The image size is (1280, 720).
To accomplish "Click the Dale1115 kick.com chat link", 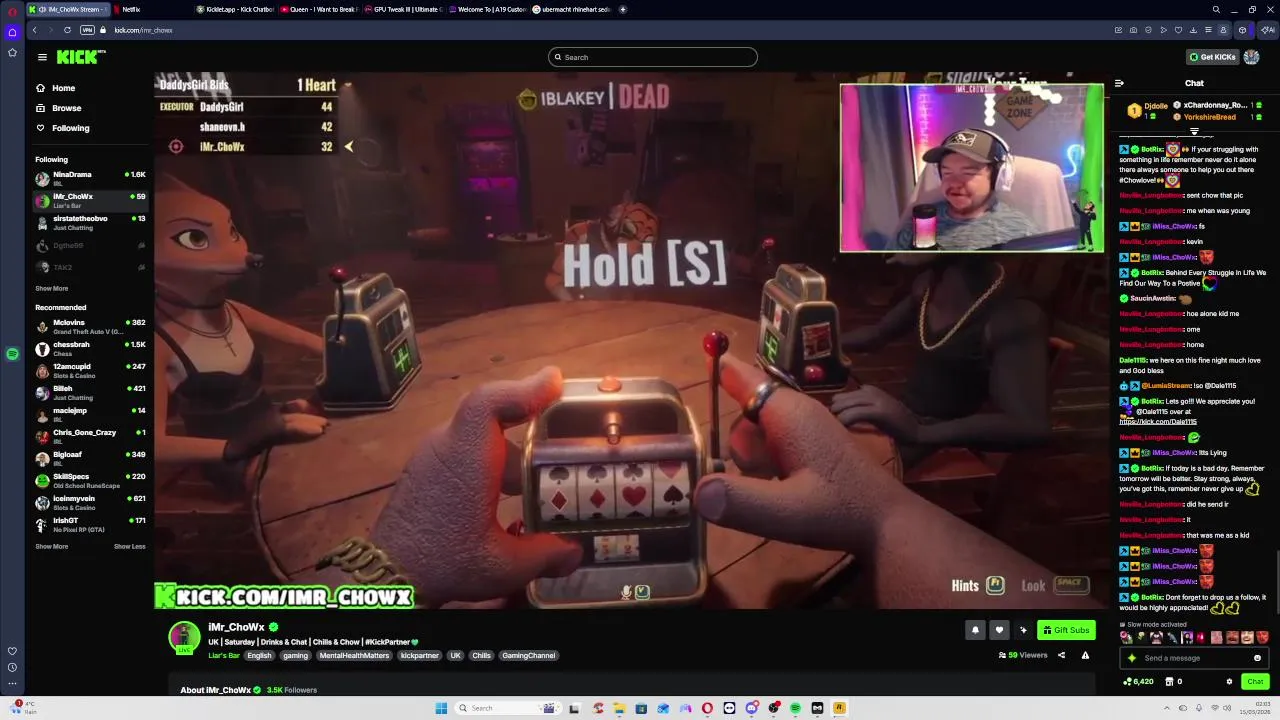I will coord(1158,422).
